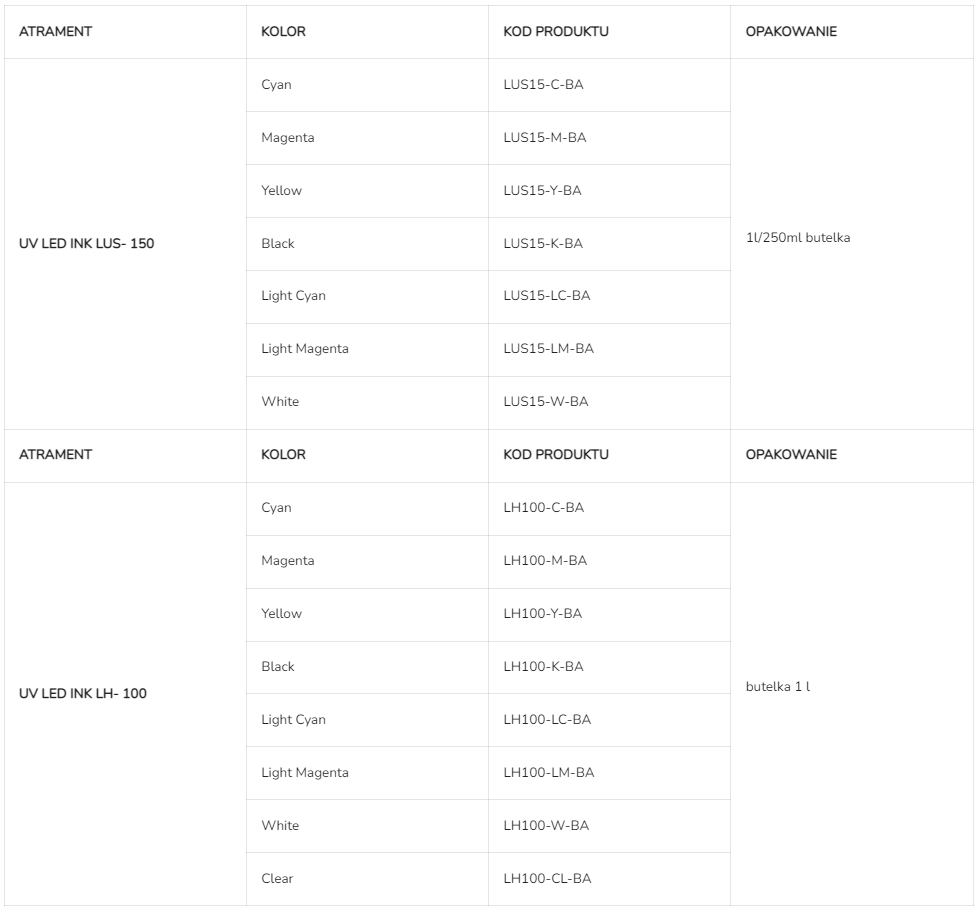Click the LH100-M-BA code
979x913 pixels.
[x=545, y=561]
